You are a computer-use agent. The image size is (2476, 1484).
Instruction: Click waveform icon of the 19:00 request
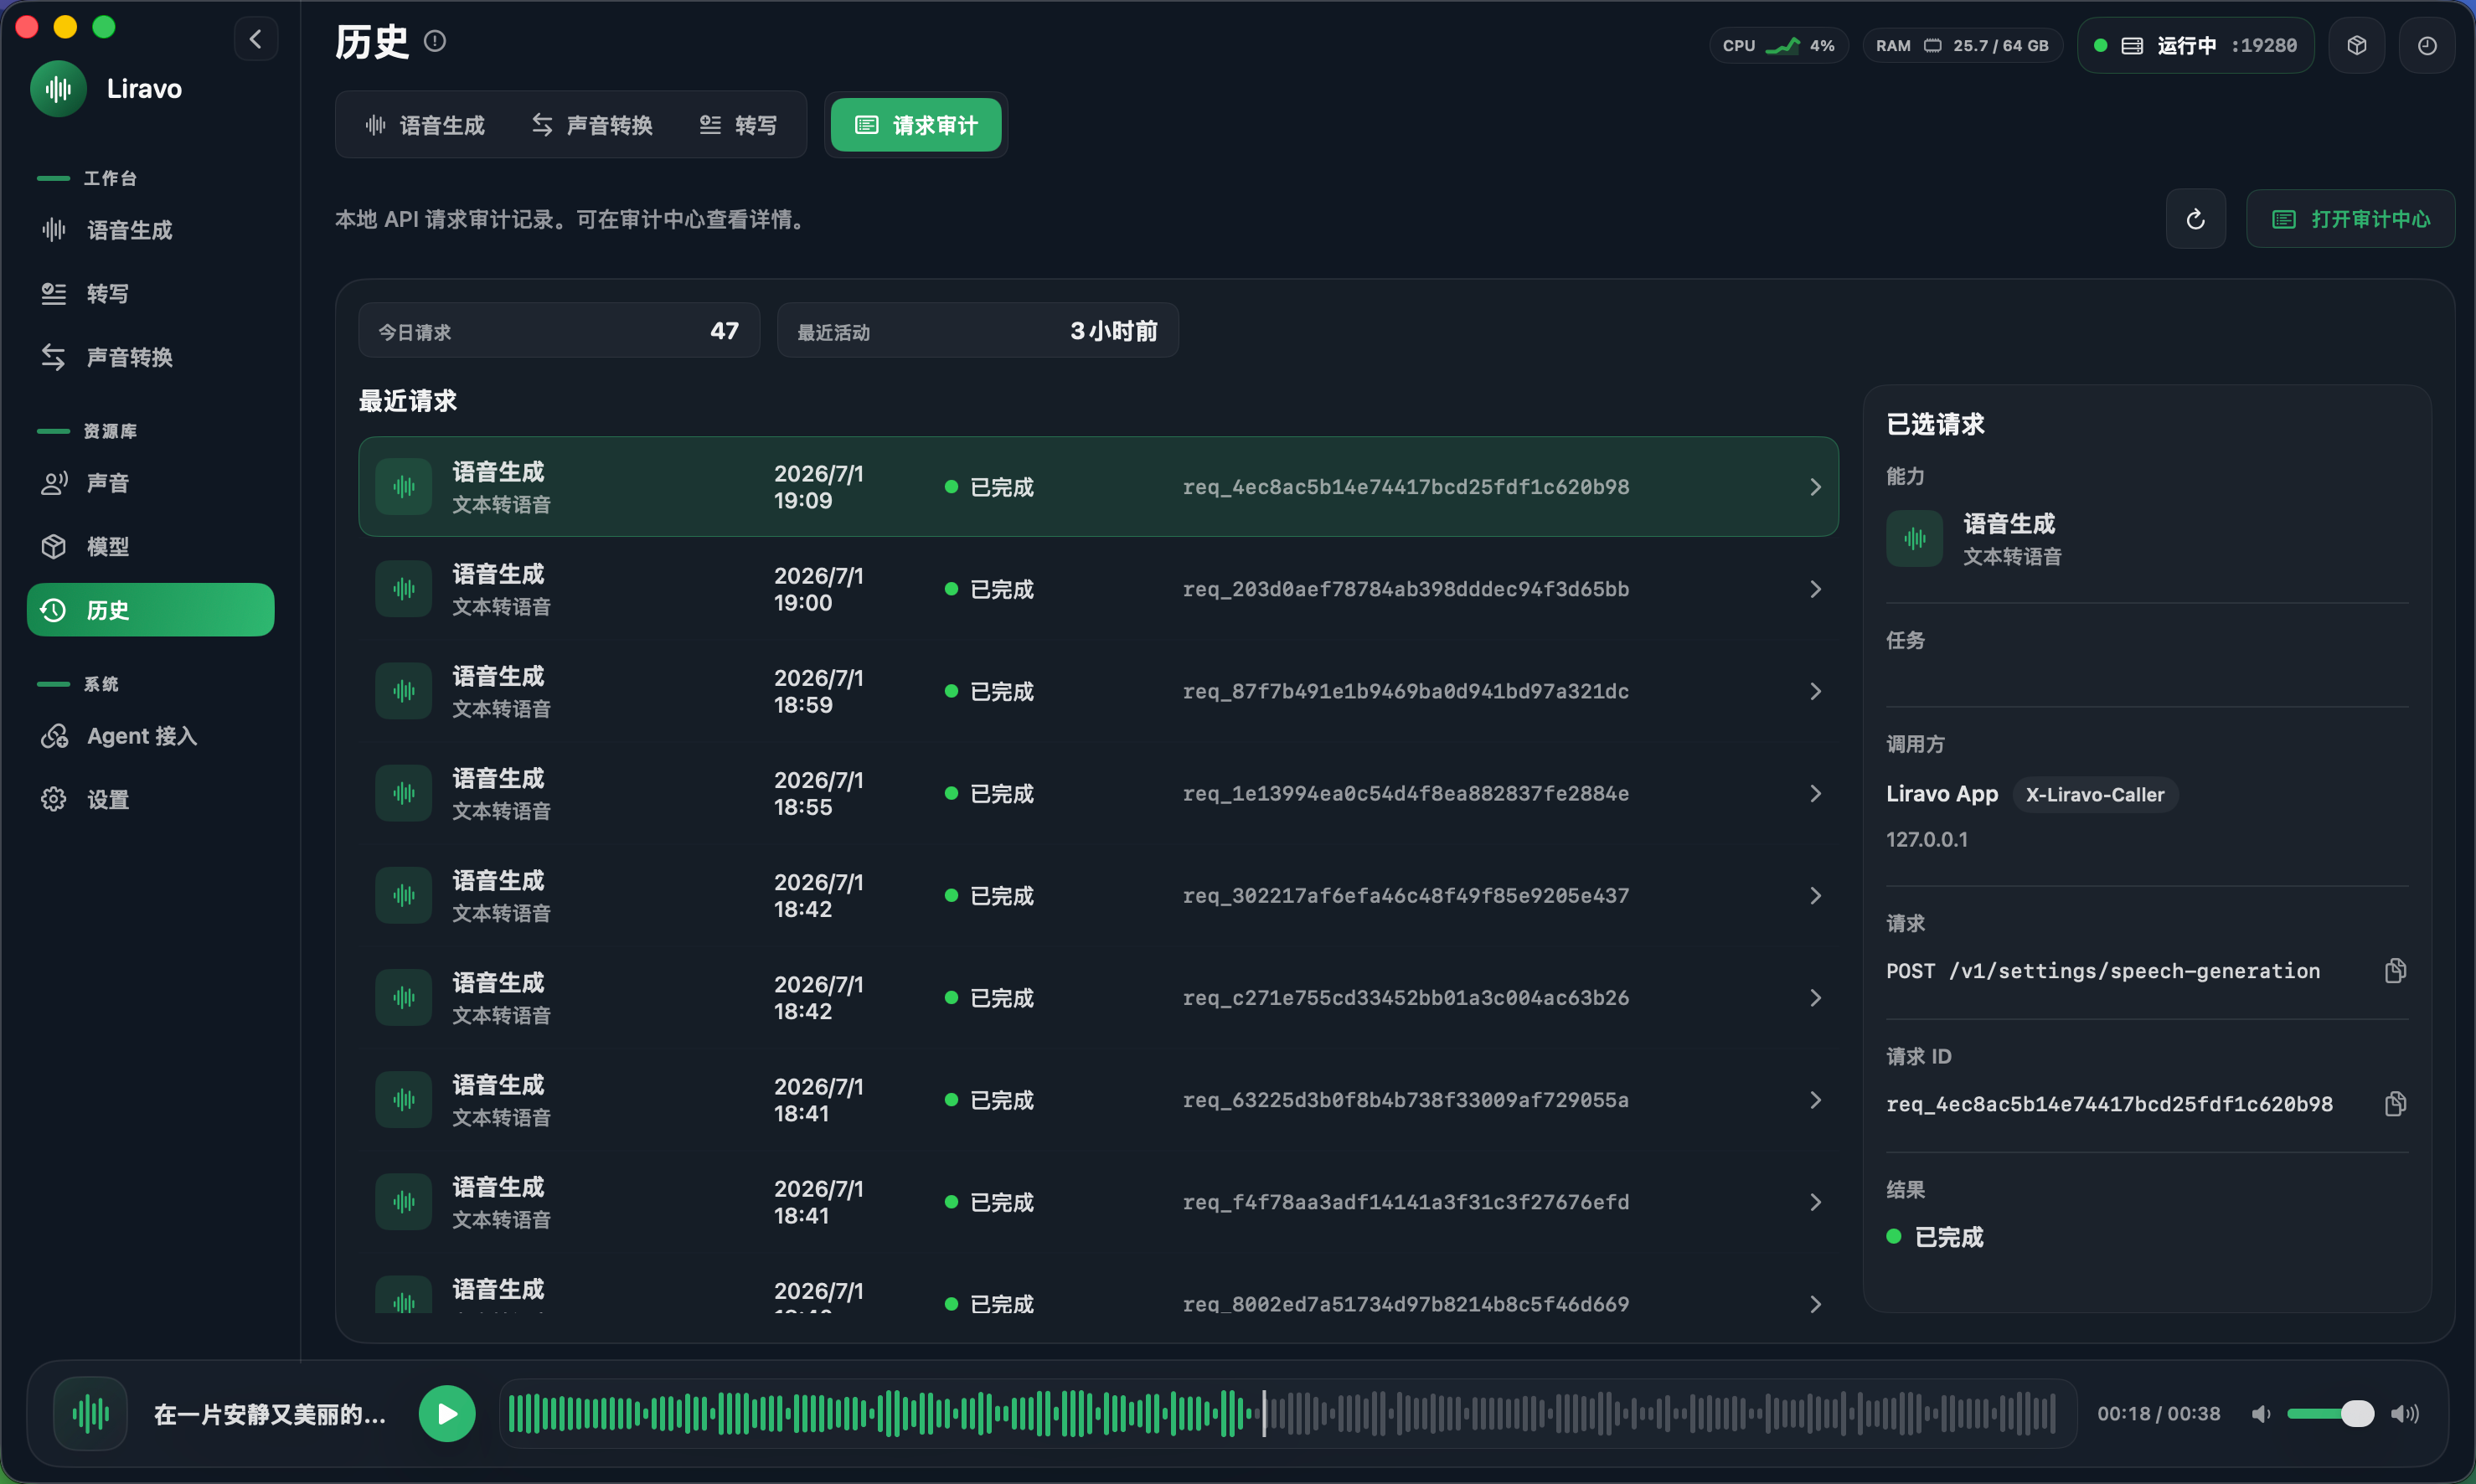tap(404, 589)
